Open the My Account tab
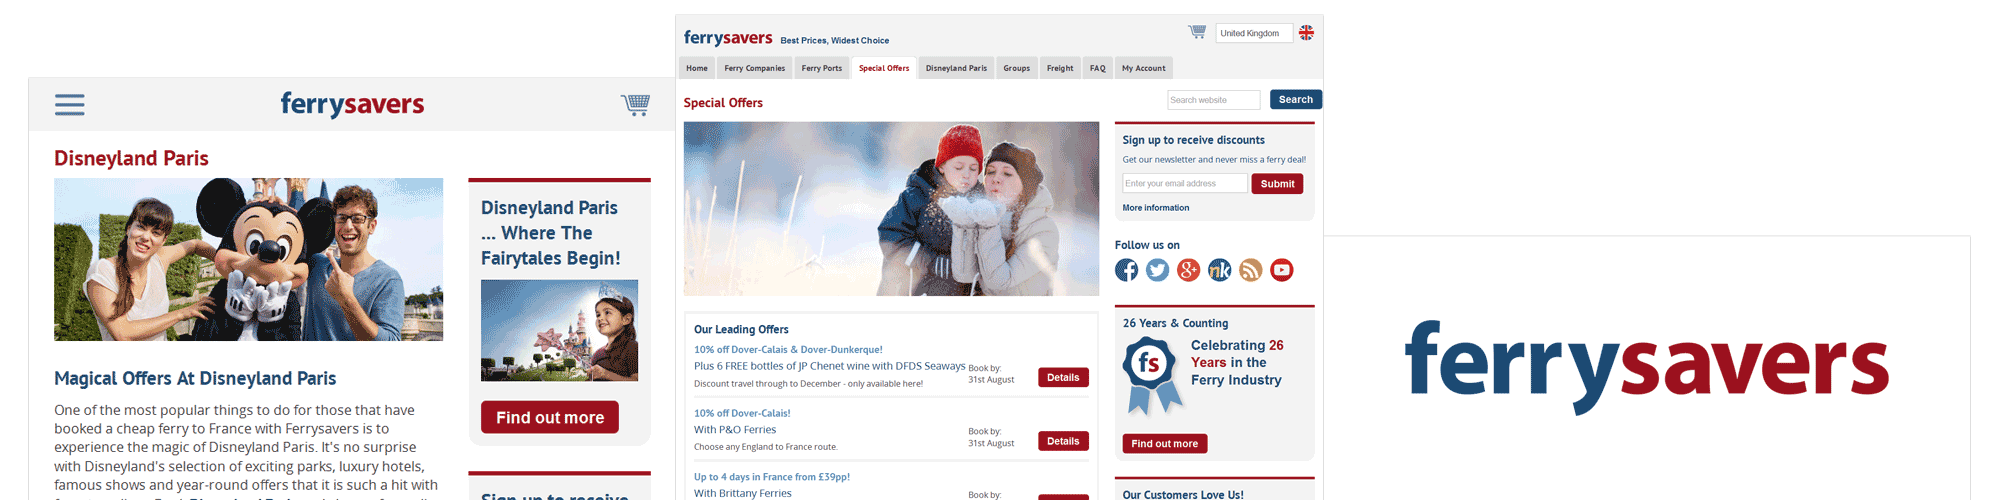Image resolution: width=2000 pixels, height=500 pixels. click(1144, 68)
